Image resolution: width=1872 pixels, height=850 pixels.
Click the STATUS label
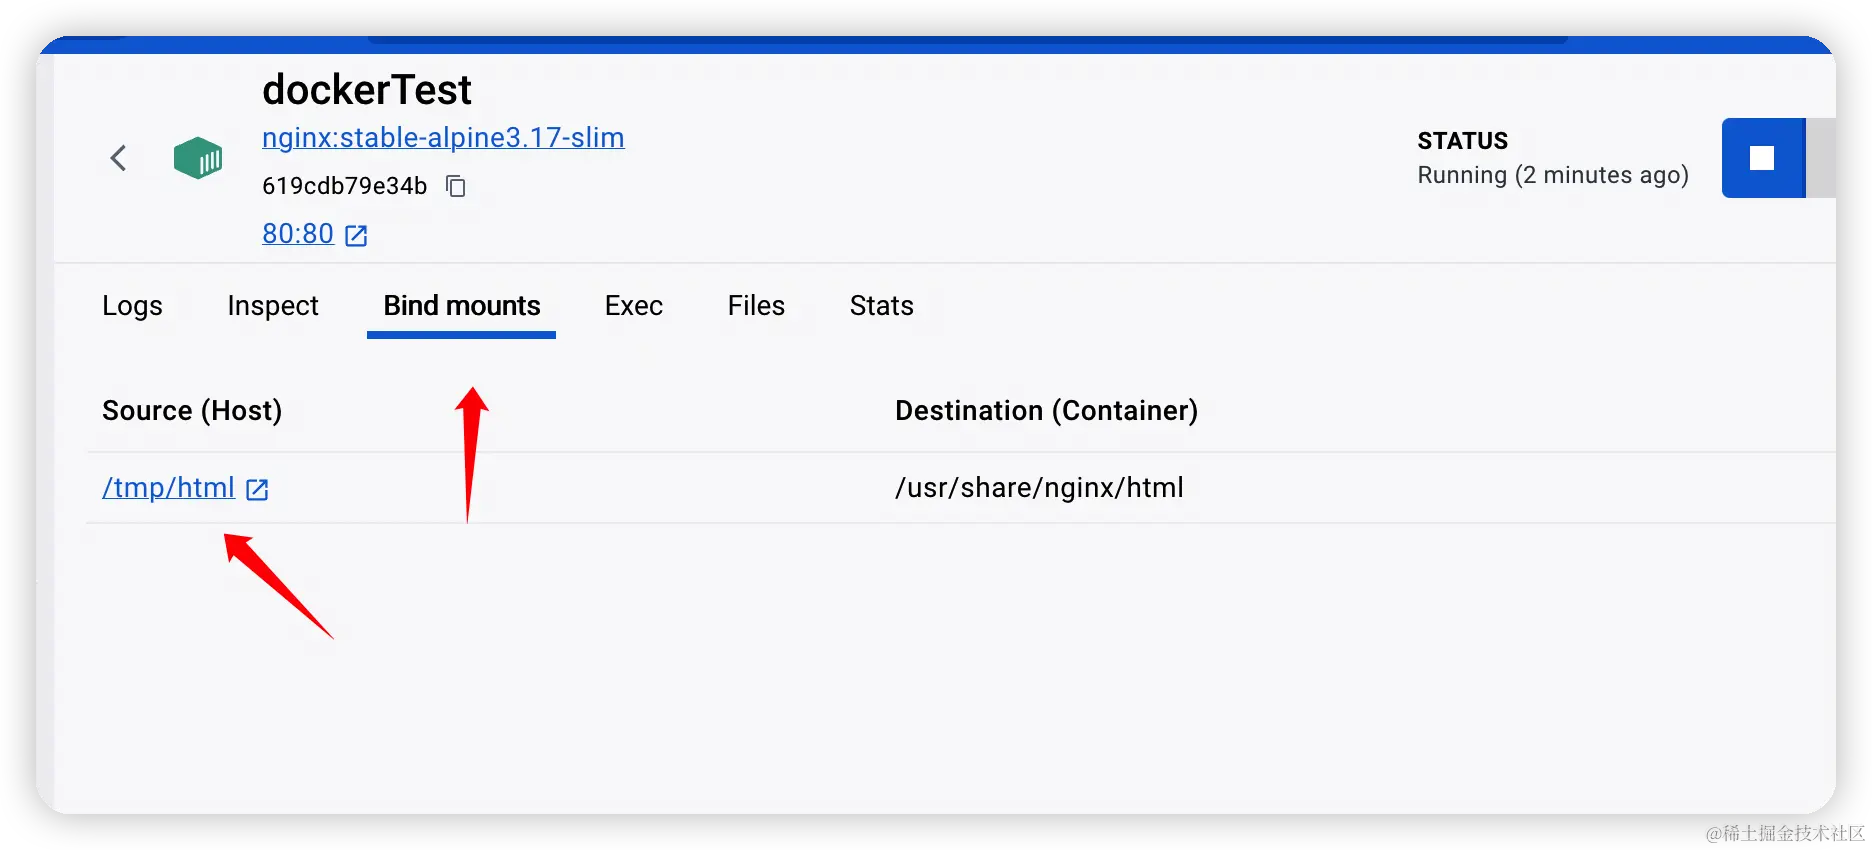click(1462, 141)
